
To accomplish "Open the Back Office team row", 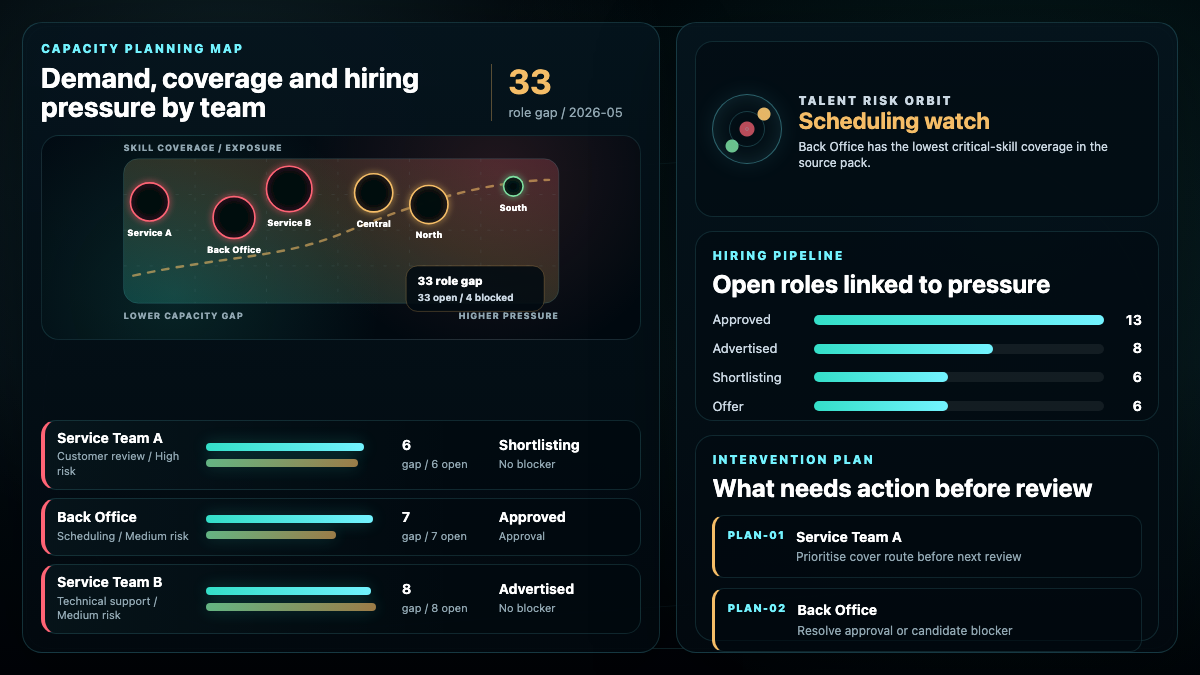I will pyautogui.click(x=341, y=527).
